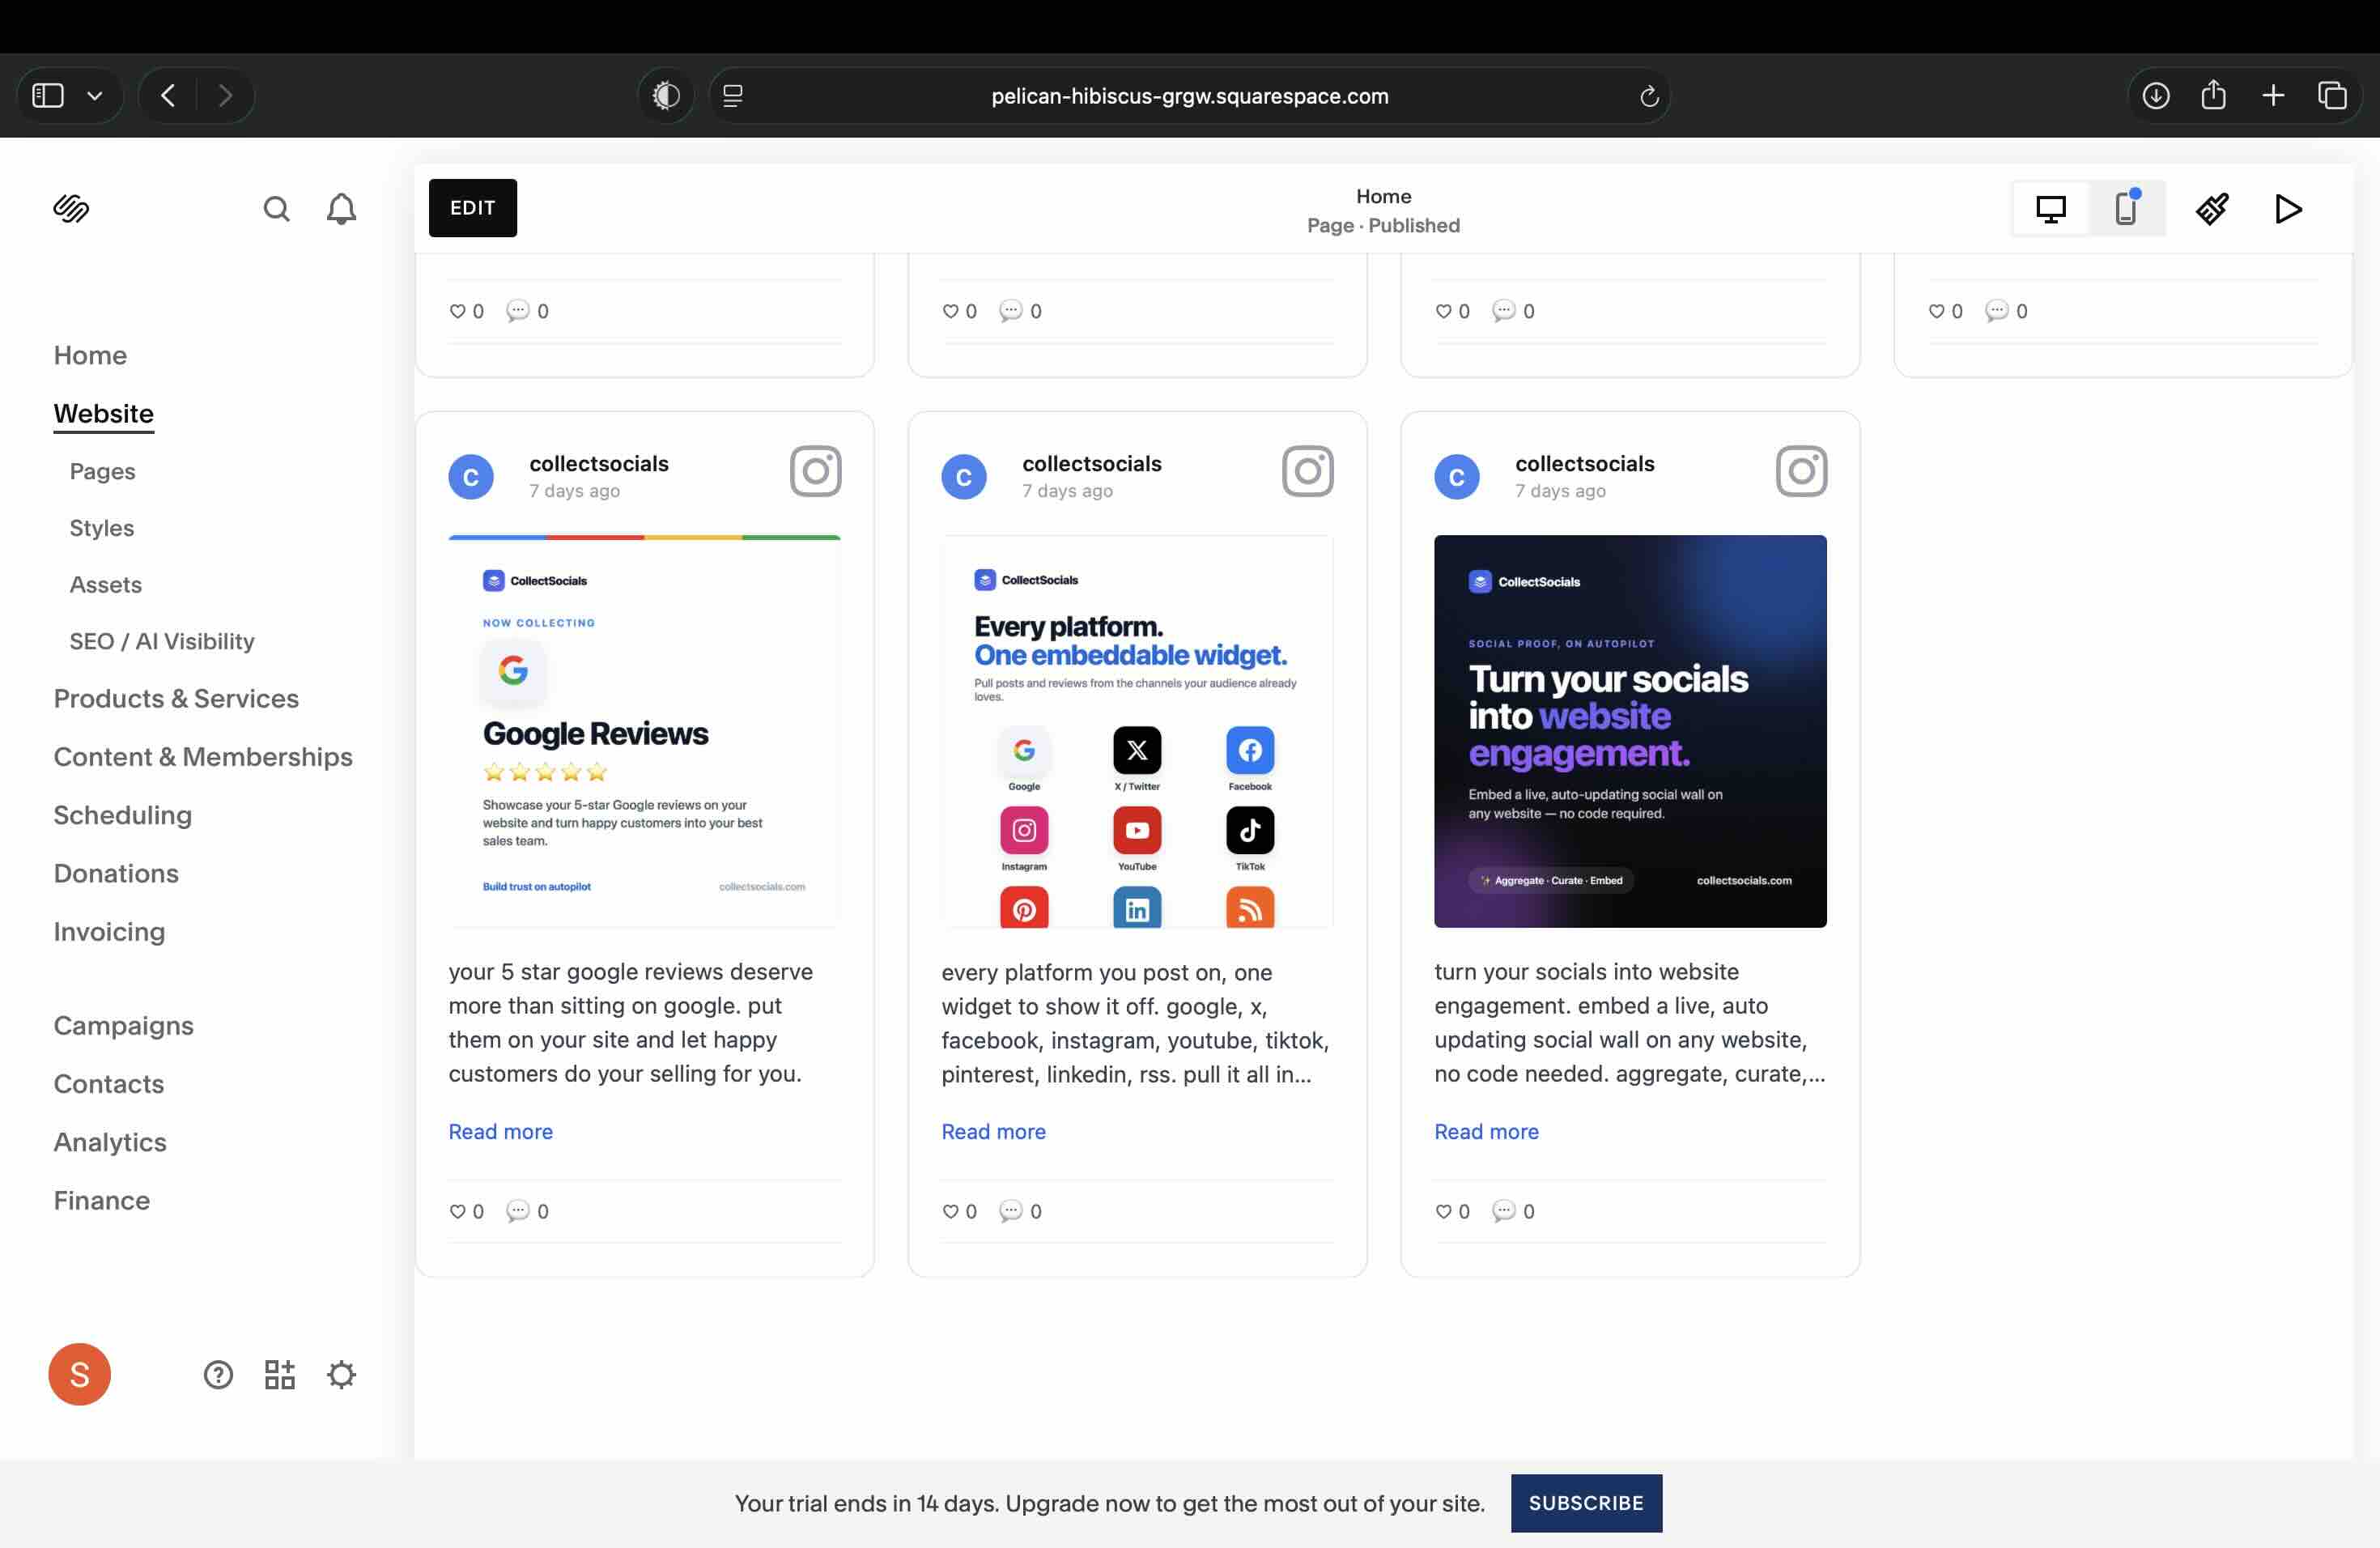Click the Safari share icon

pyautogui.click(x=2214, y=94)
